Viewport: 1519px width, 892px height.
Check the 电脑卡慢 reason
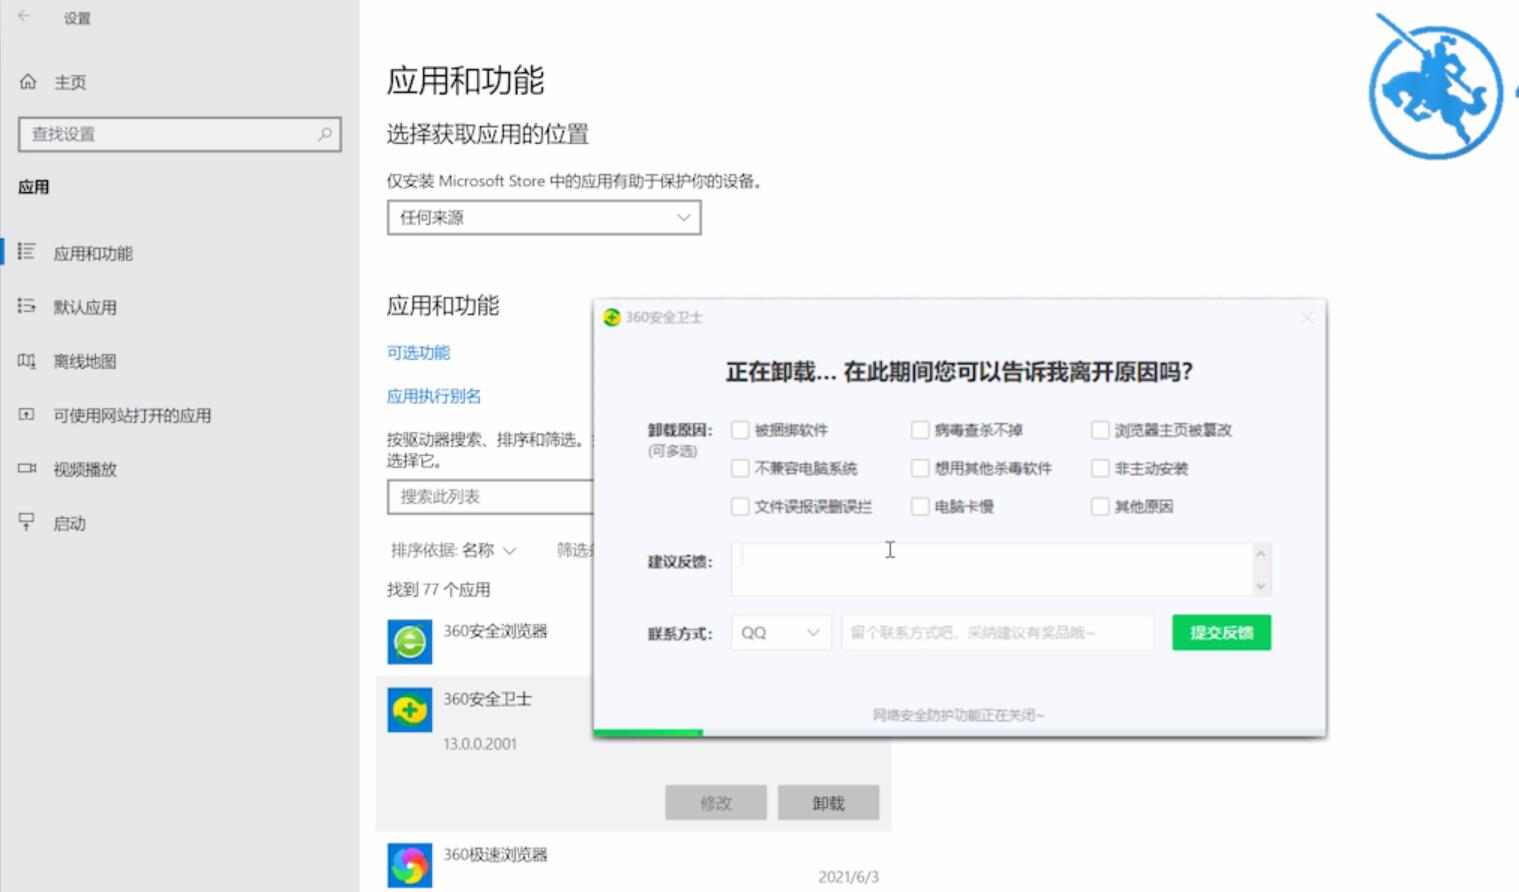pyautogui.click(x=920, y=506)
